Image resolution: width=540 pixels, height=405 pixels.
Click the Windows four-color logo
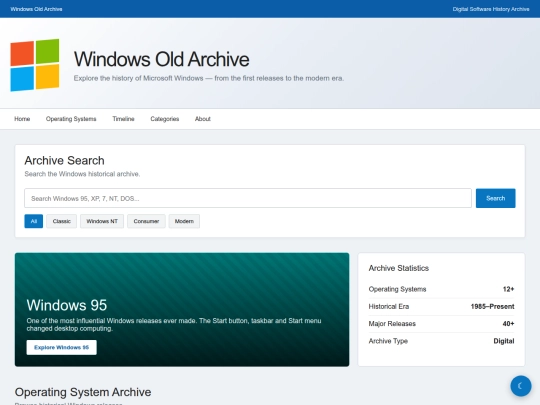click(x=35, y=65)
